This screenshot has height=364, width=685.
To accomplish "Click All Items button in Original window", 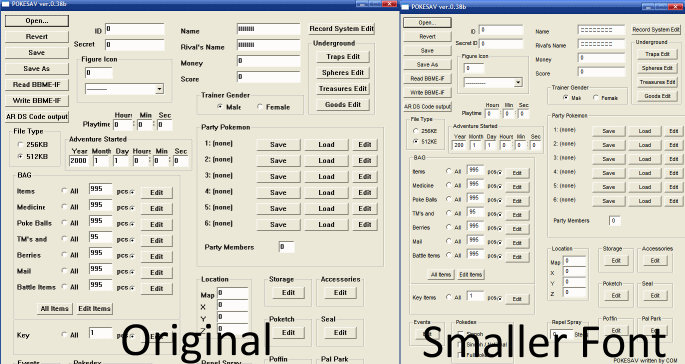I will coord(55,309).
